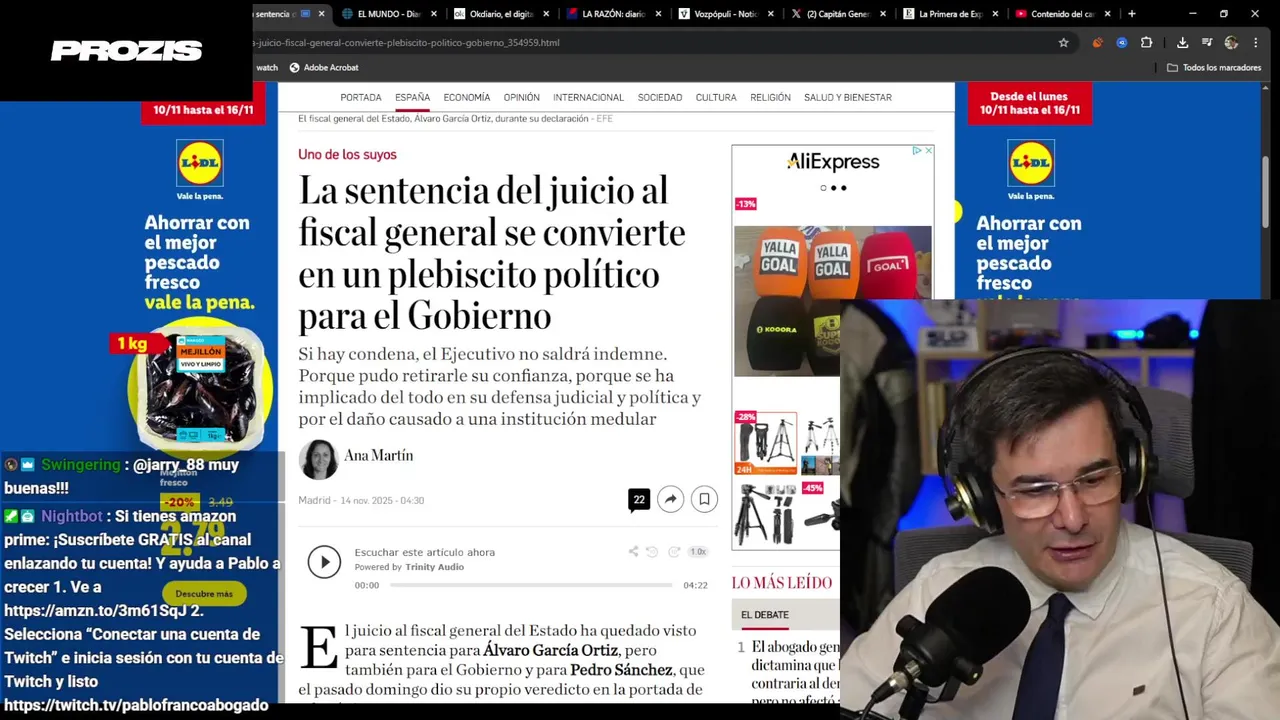
Task: Change the 1.0x playback speed
Action: click(x=697, y=552)
